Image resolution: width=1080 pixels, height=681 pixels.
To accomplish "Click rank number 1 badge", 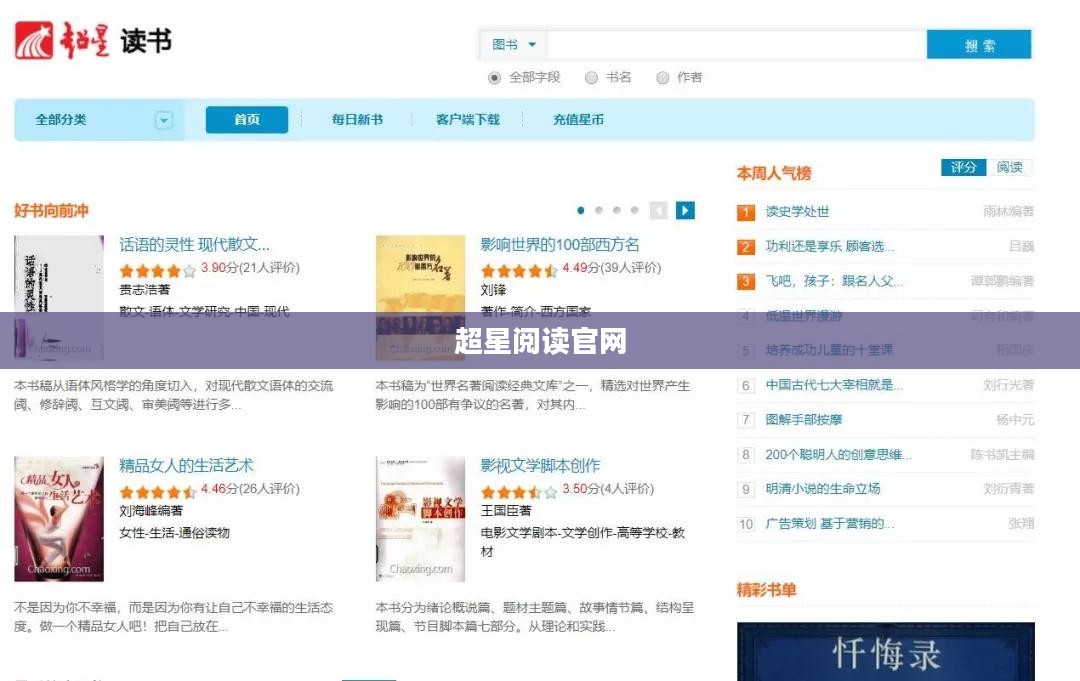I will [x=746, y=212].
